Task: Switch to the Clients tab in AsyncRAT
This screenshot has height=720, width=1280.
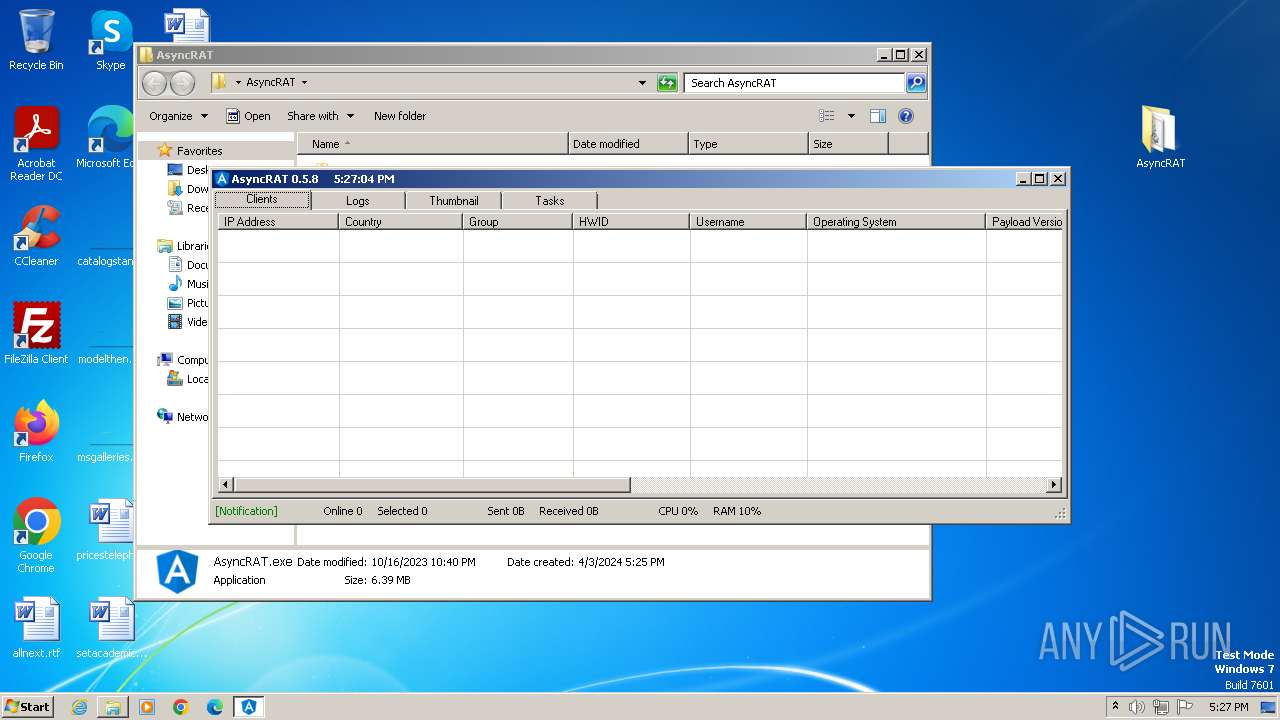Action: (262, 200)
